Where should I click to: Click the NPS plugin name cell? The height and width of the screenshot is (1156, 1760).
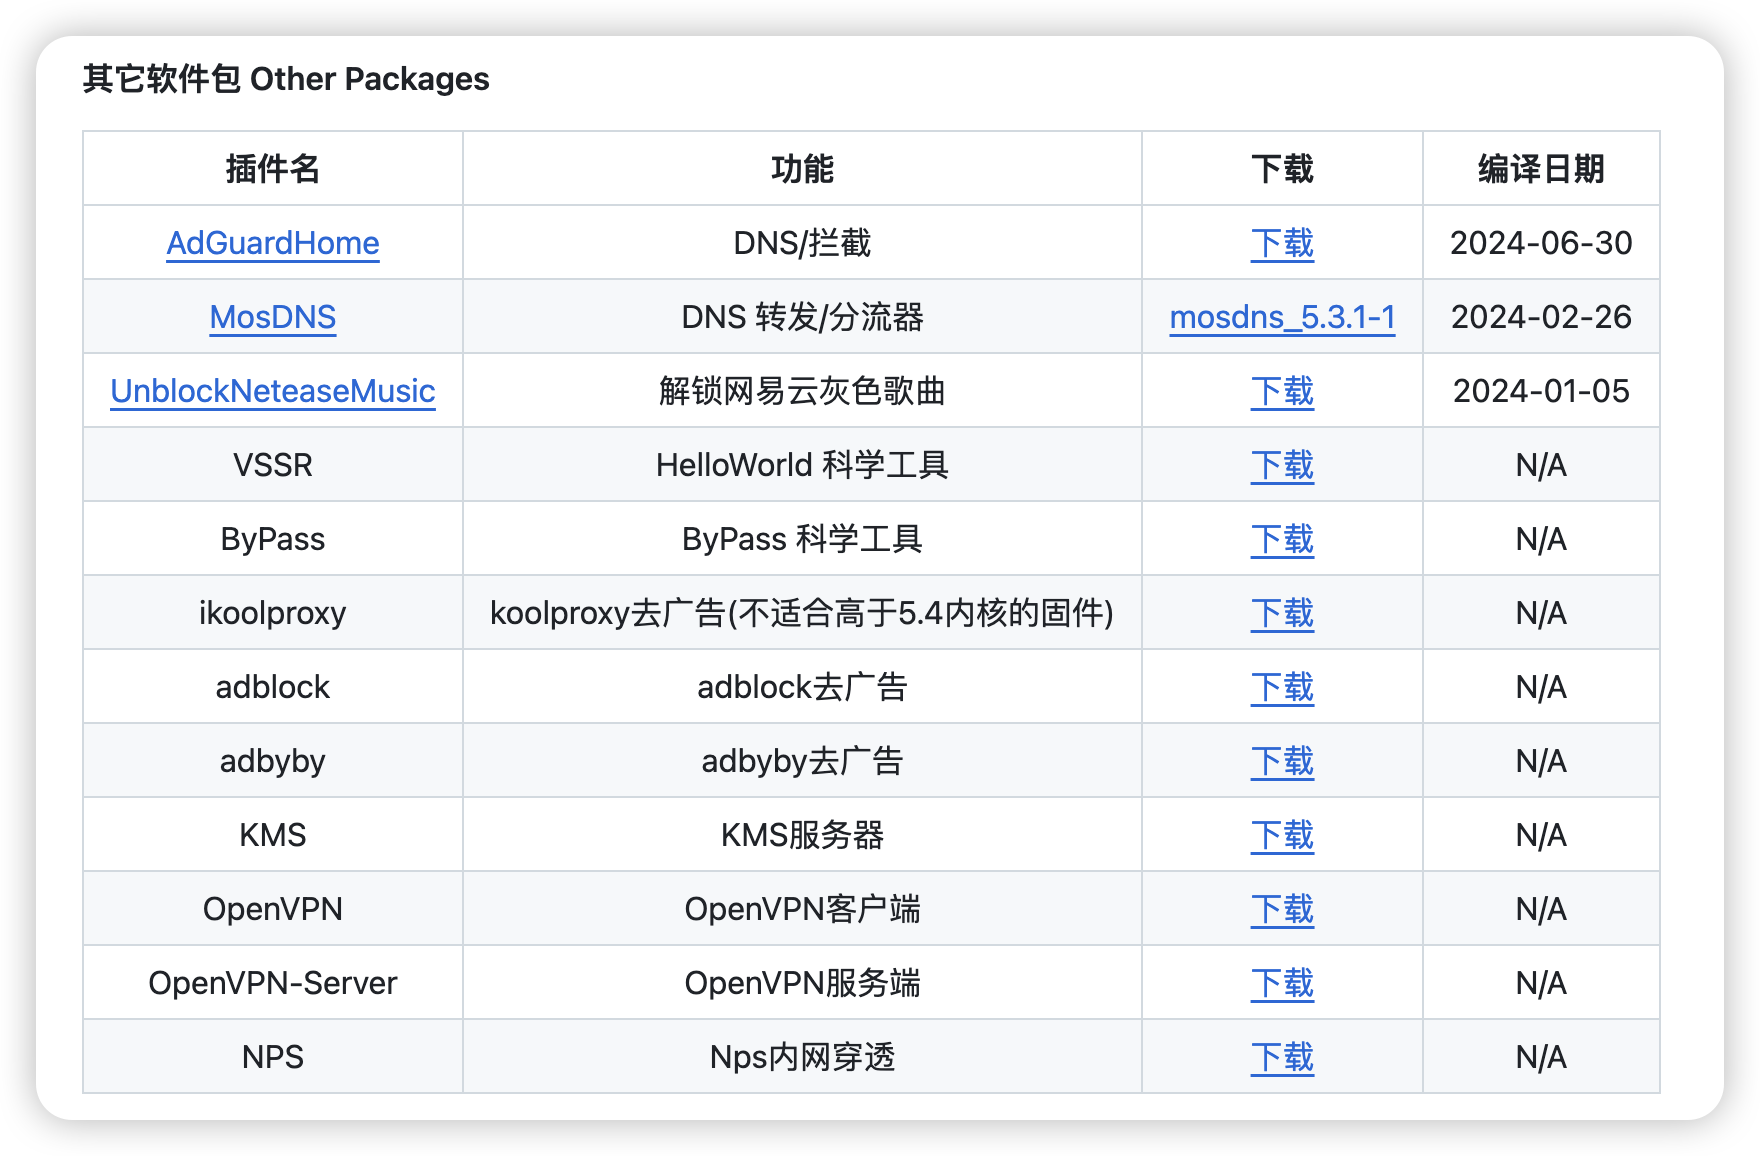point(272,1057)
